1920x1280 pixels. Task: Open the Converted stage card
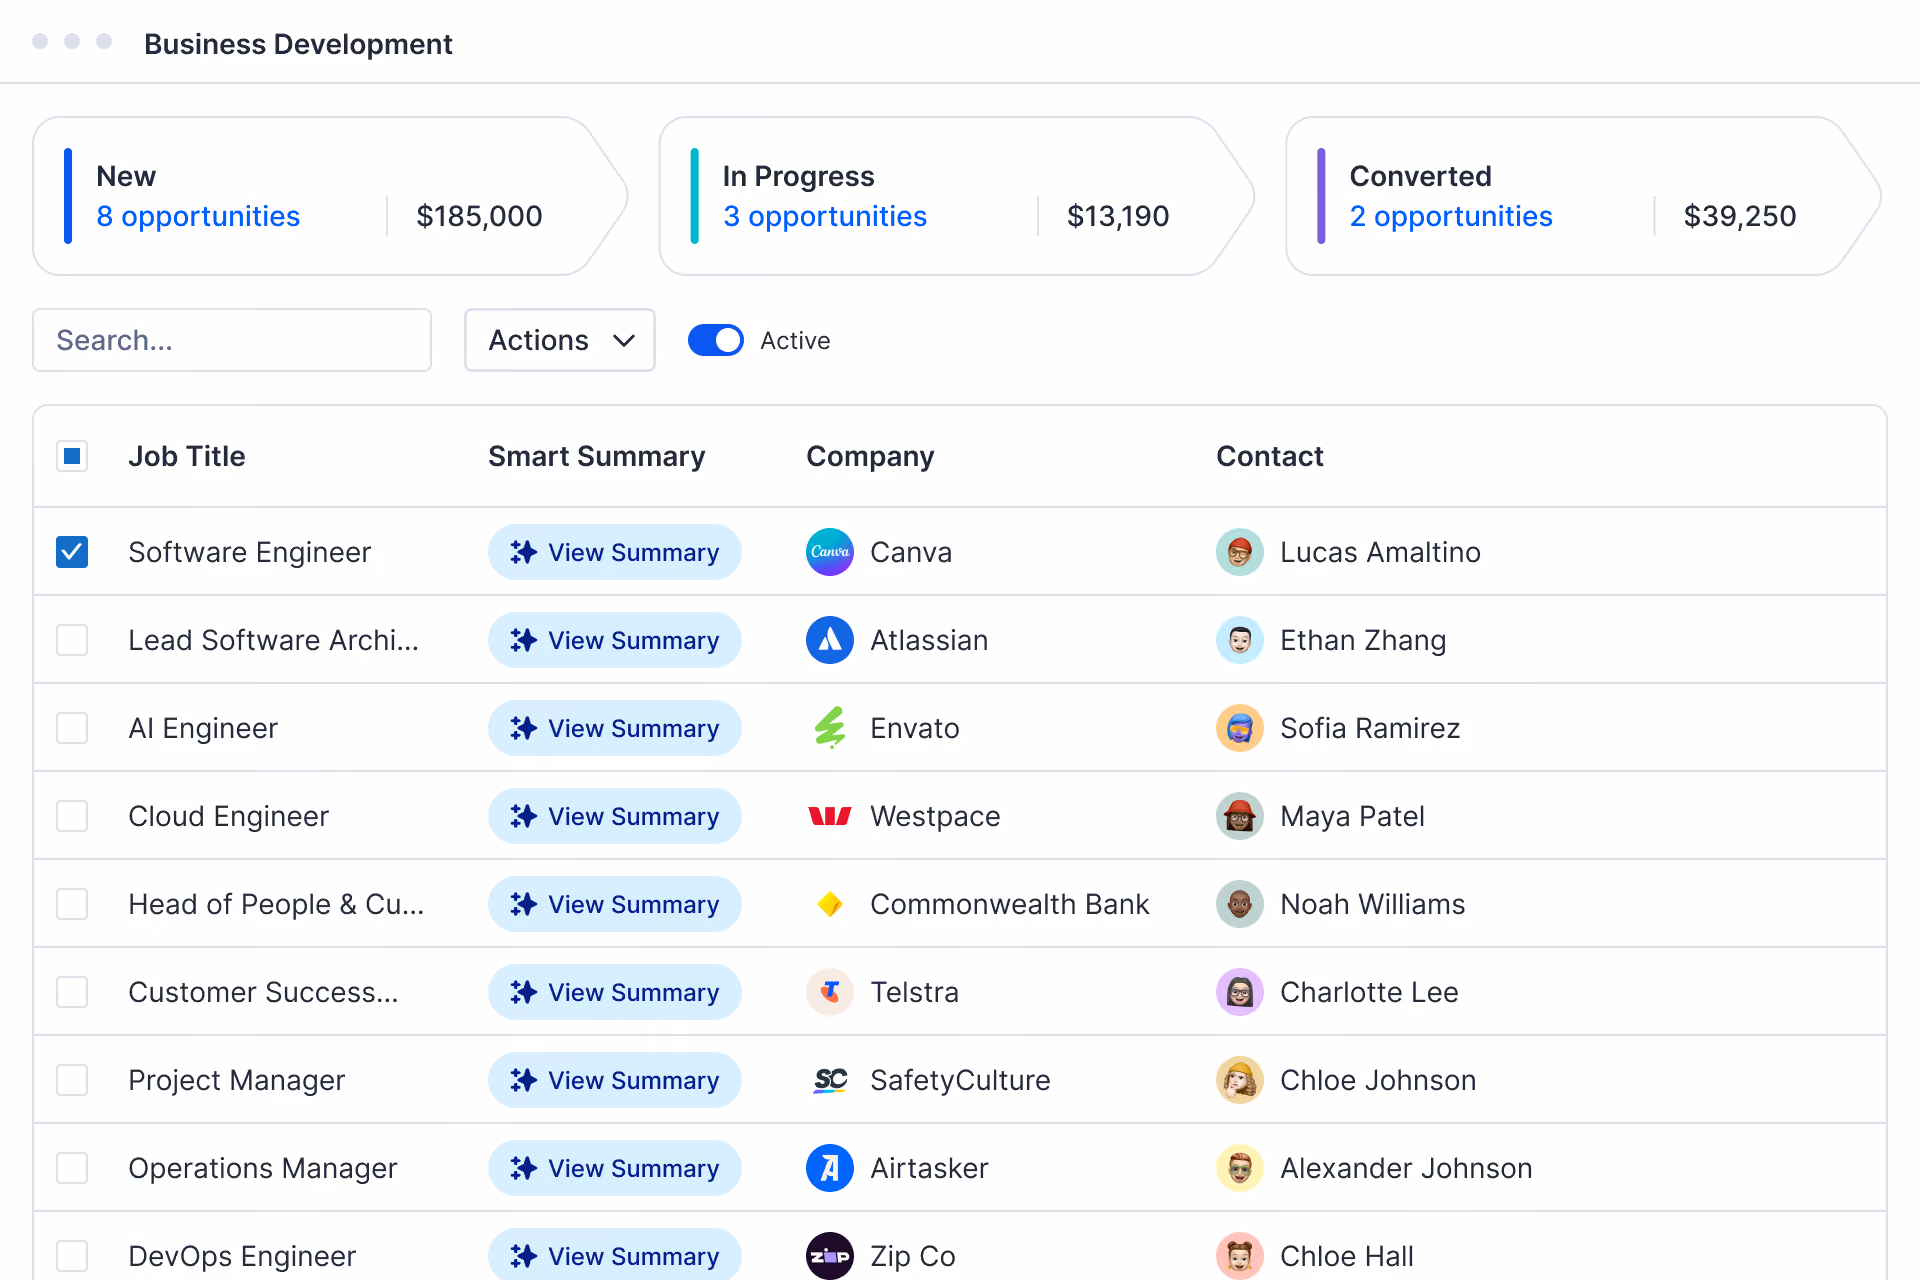click(1583, 196)
